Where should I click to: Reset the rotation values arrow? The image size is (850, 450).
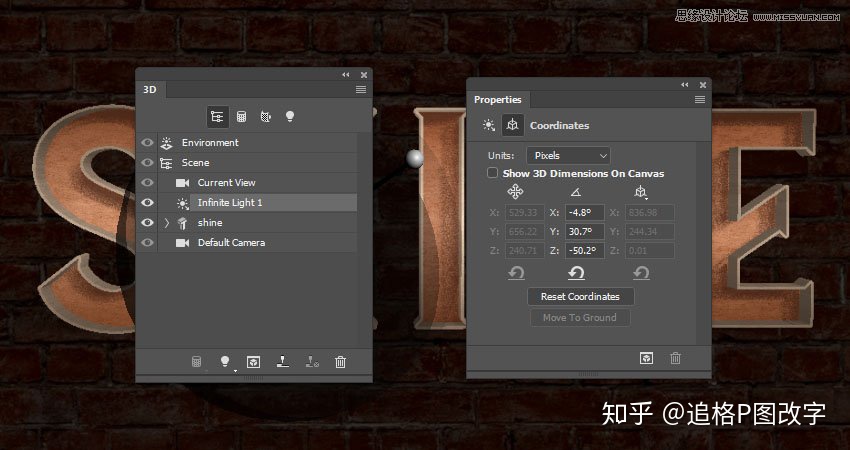coord(576,273)
